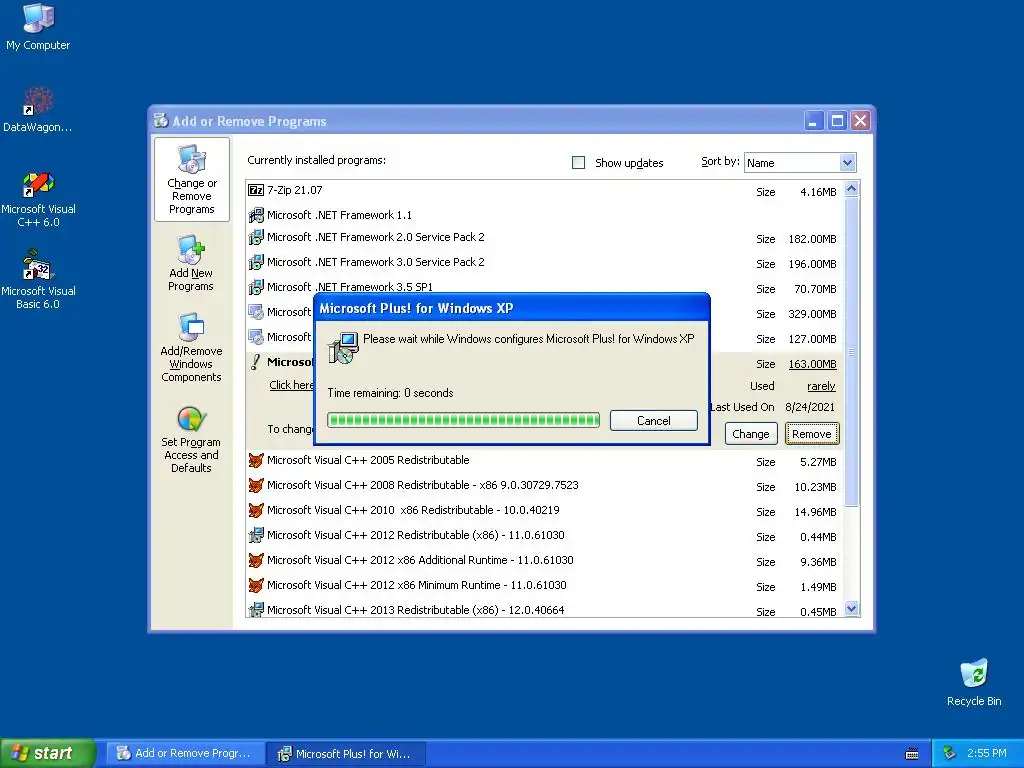This screenshot has width=1024, height=768.
Task: Click the 8/24/2021 last used date
Action: click(x=810, y=407)
